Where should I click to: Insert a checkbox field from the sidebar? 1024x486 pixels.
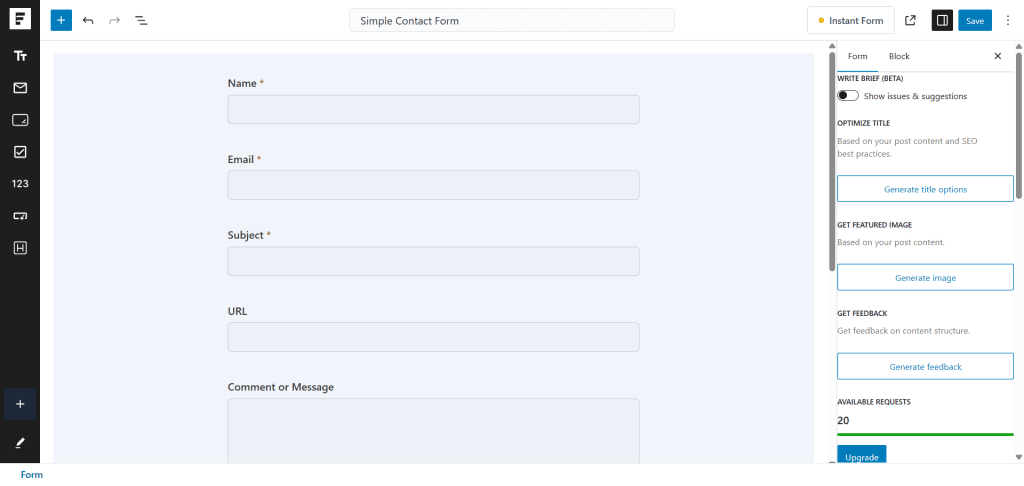pyautogui.click(x=20, y=152)
